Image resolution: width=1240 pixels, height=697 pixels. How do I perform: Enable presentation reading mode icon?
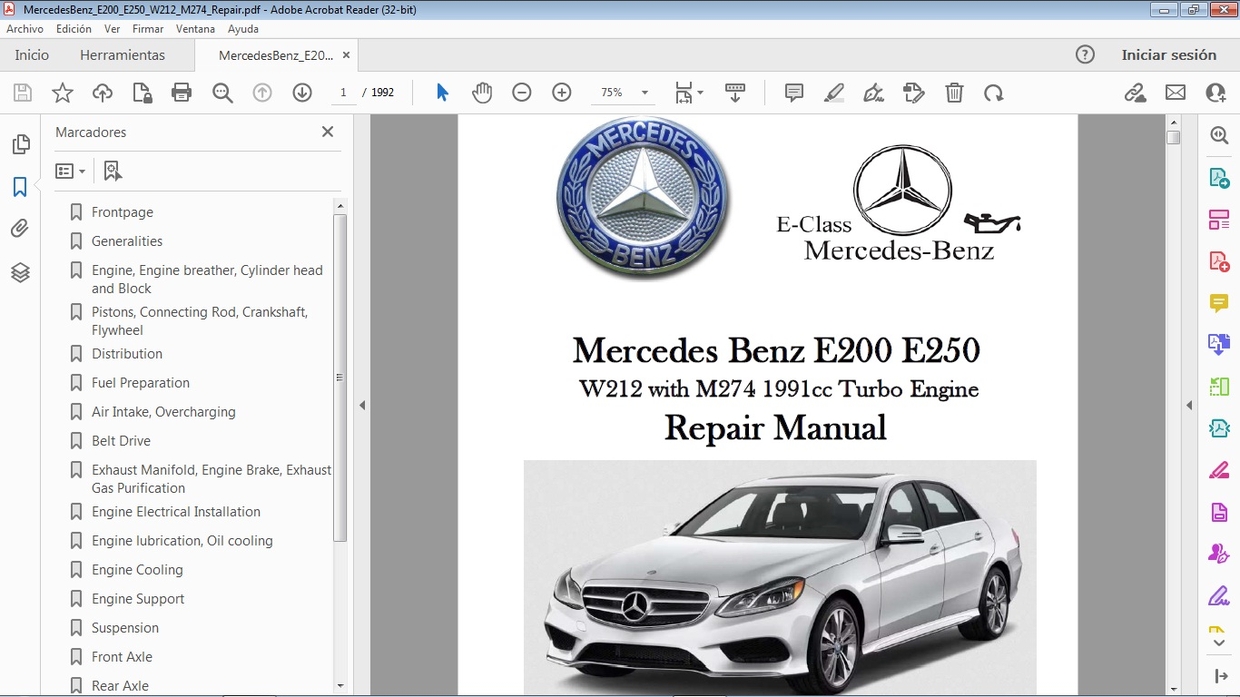pyautogui.click(x=735, y=92)
